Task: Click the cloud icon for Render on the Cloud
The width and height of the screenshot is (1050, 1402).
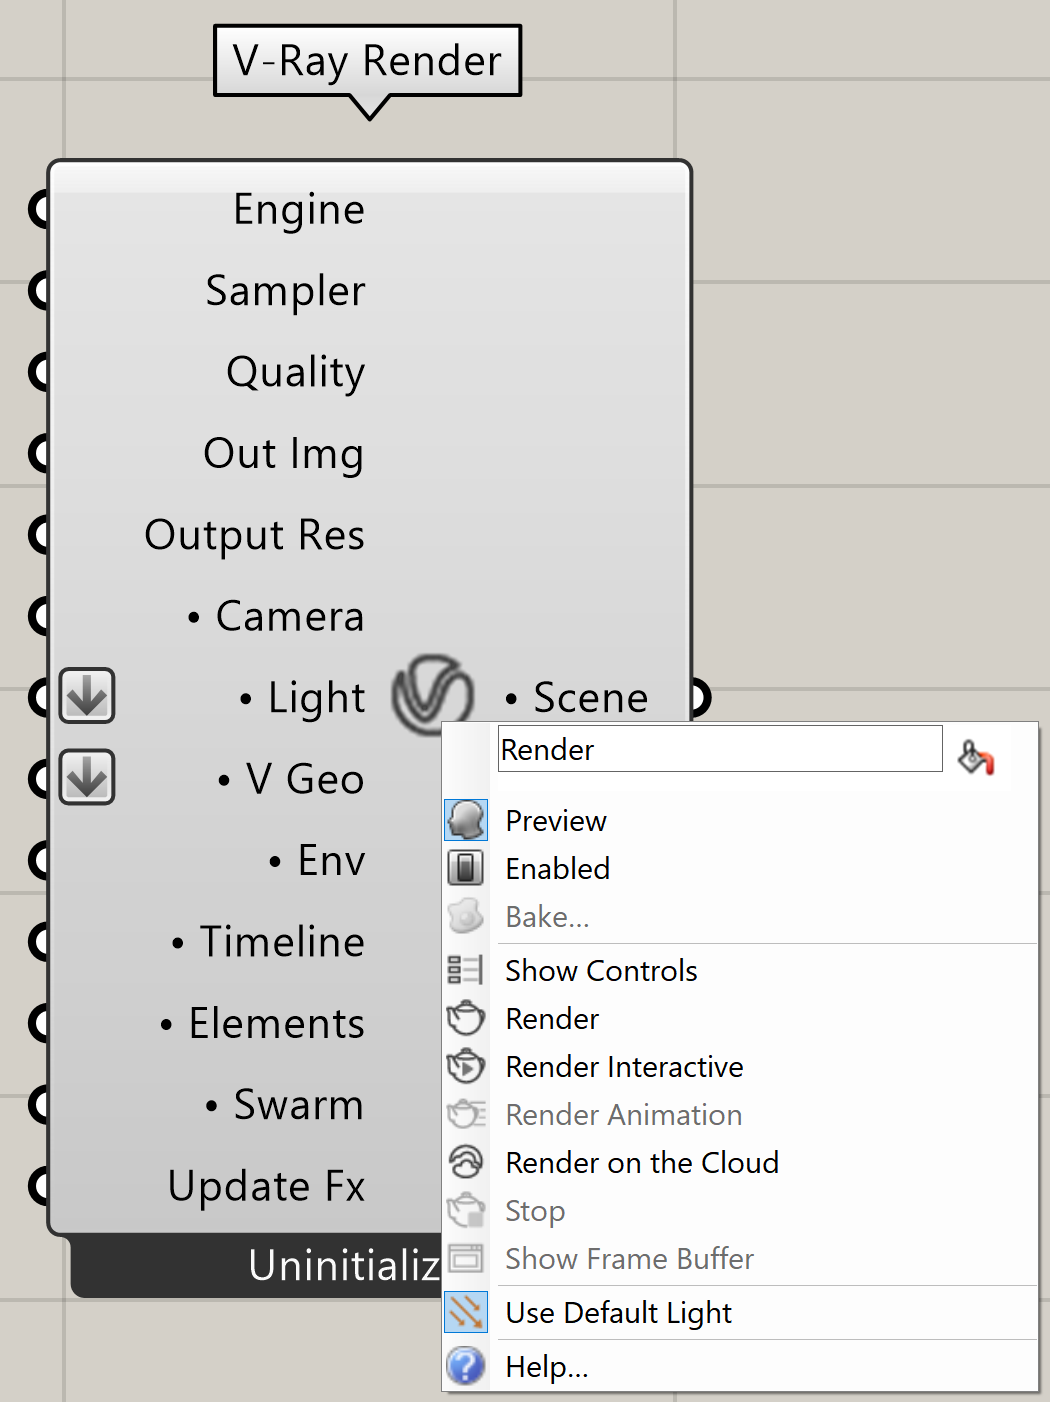Action: click(466, 1162)
